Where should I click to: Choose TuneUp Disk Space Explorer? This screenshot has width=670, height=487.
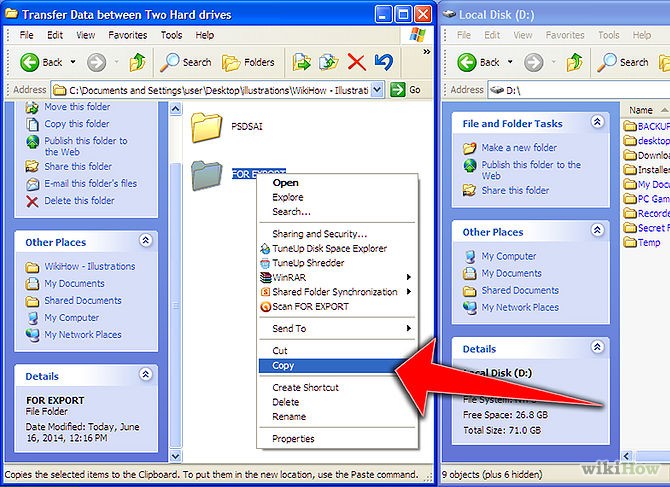(x=337, y=249)
